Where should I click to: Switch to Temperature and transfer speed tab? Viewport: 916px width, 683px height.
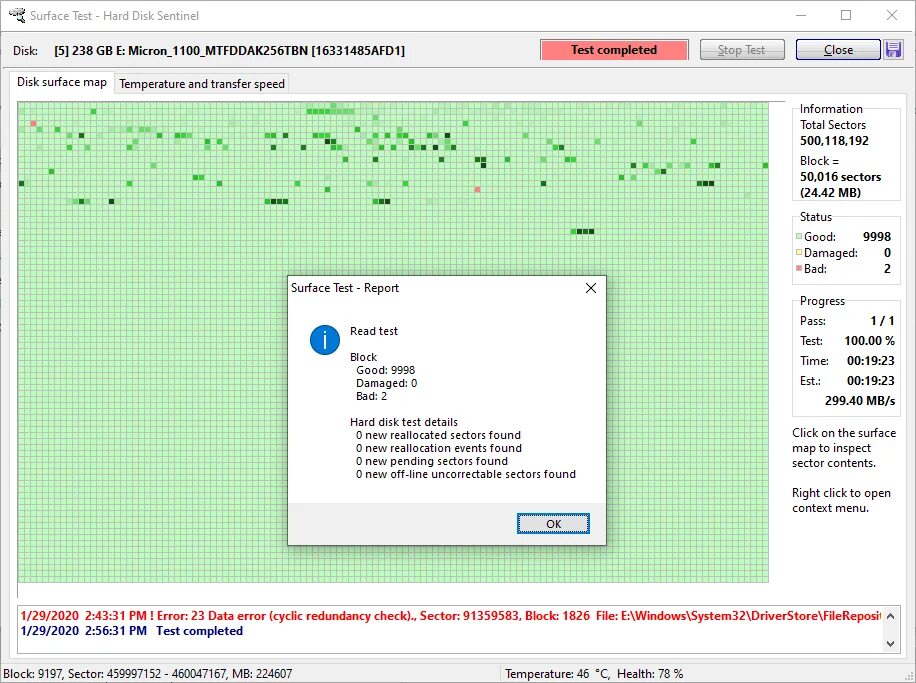(202, 84)
